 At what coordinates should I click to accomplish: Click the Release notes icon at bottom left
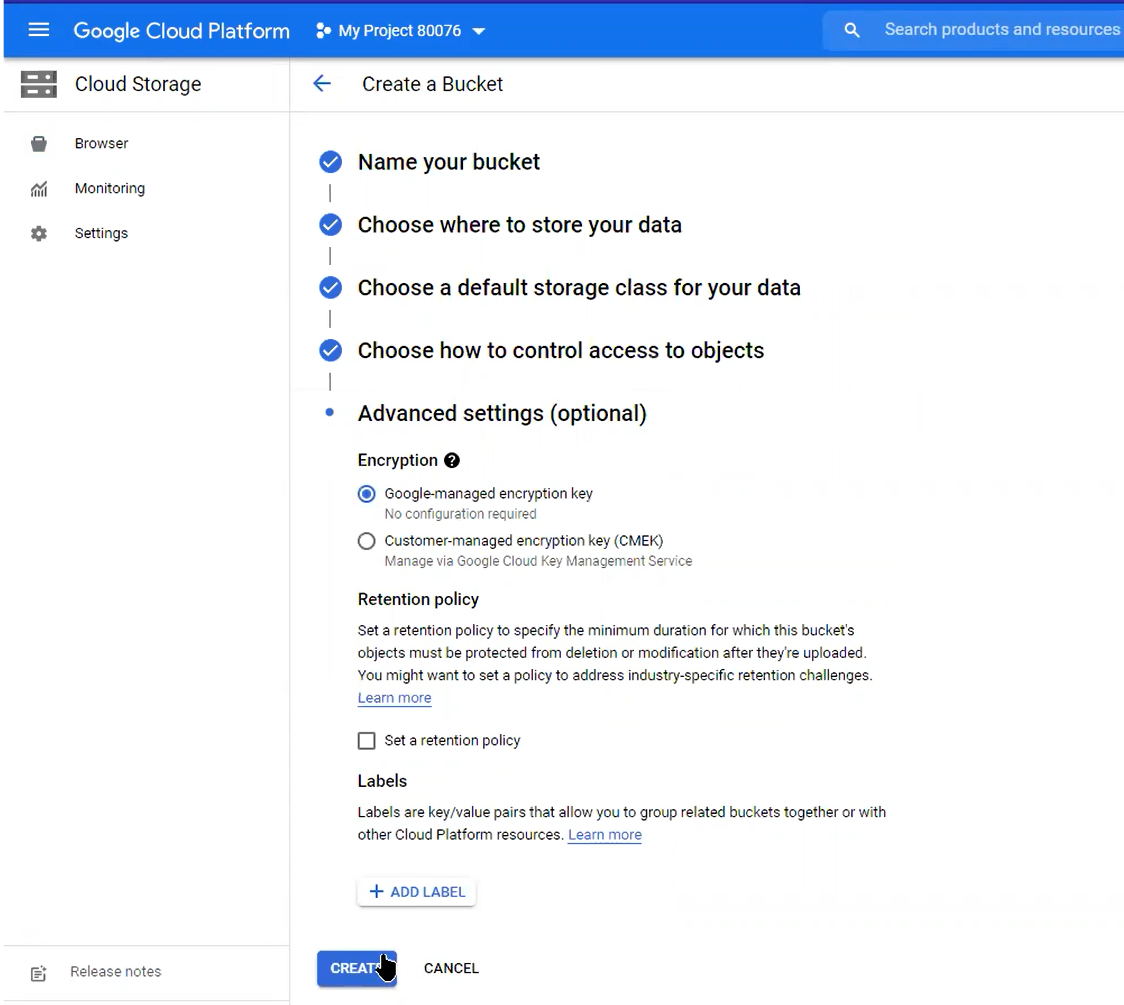pyautogui.click(x=38, y=972)
